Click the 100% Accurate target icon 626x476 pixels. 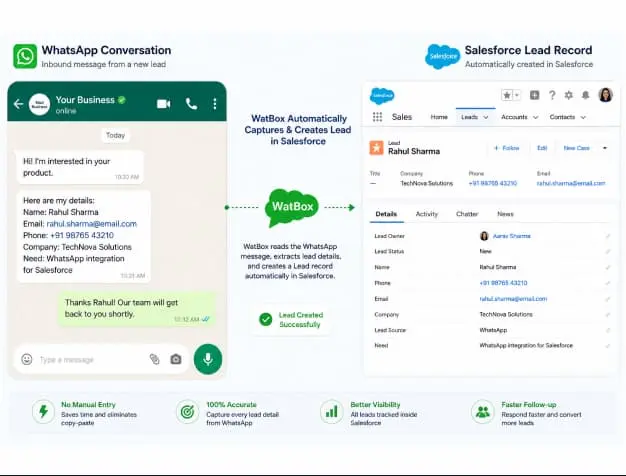(187, 412)
